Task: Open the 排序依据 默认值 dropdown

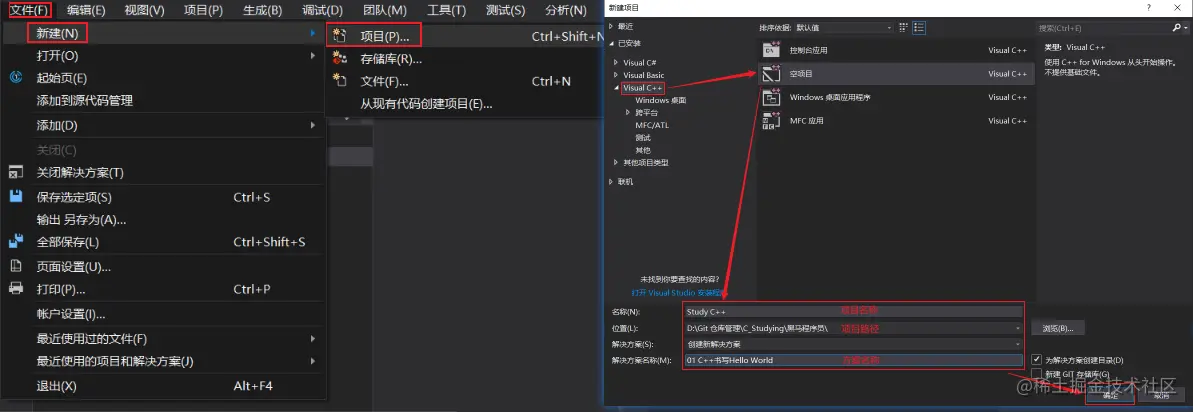Action: coord(843,27)
